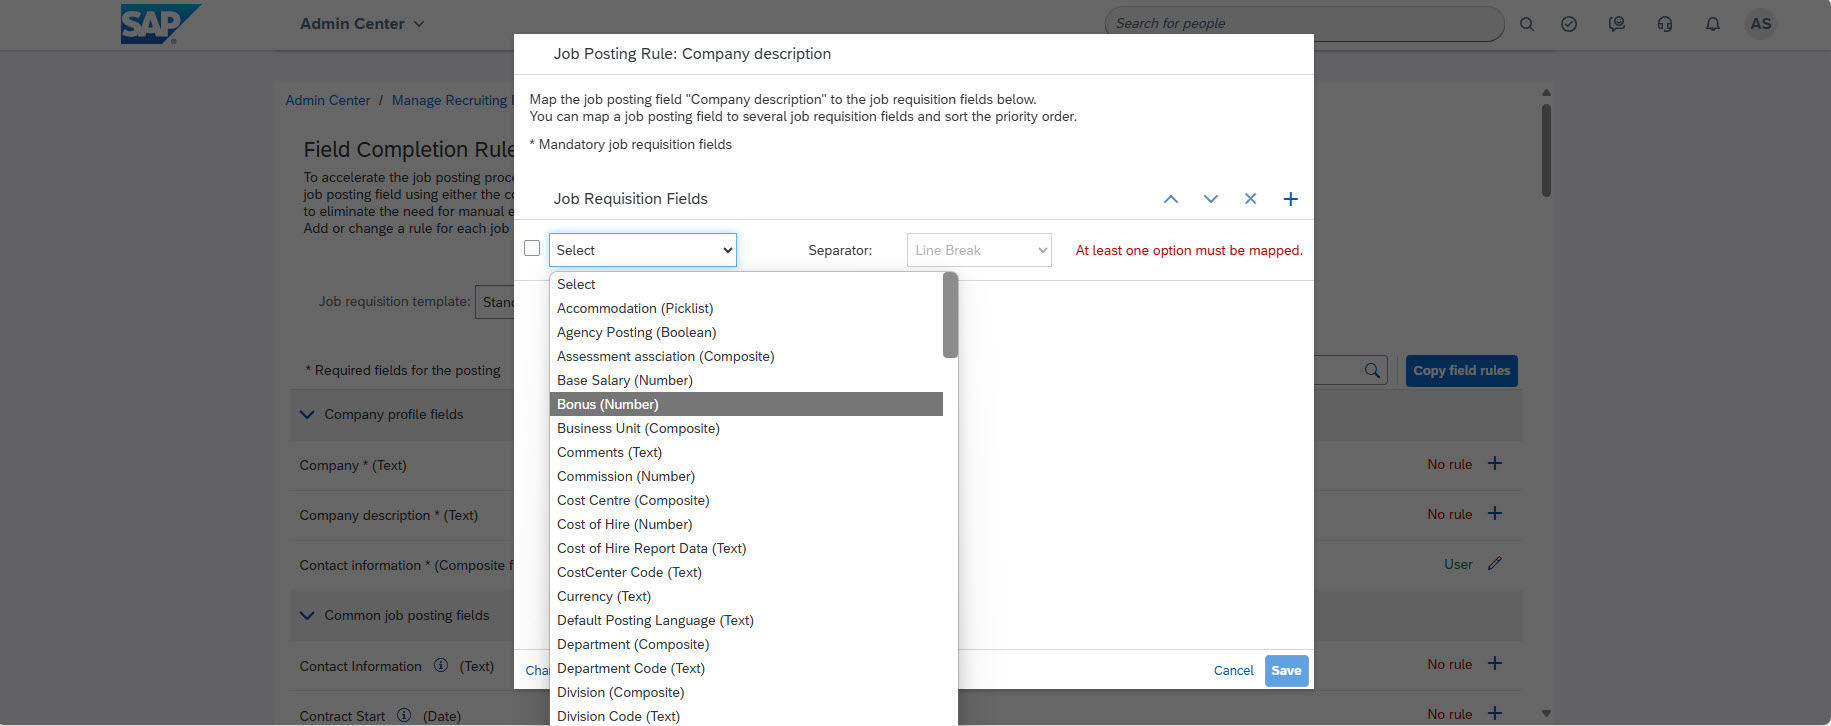1831x726 pixels.
Task: Choose Agency Posting (Boolean) option
Action: point(746,332)
